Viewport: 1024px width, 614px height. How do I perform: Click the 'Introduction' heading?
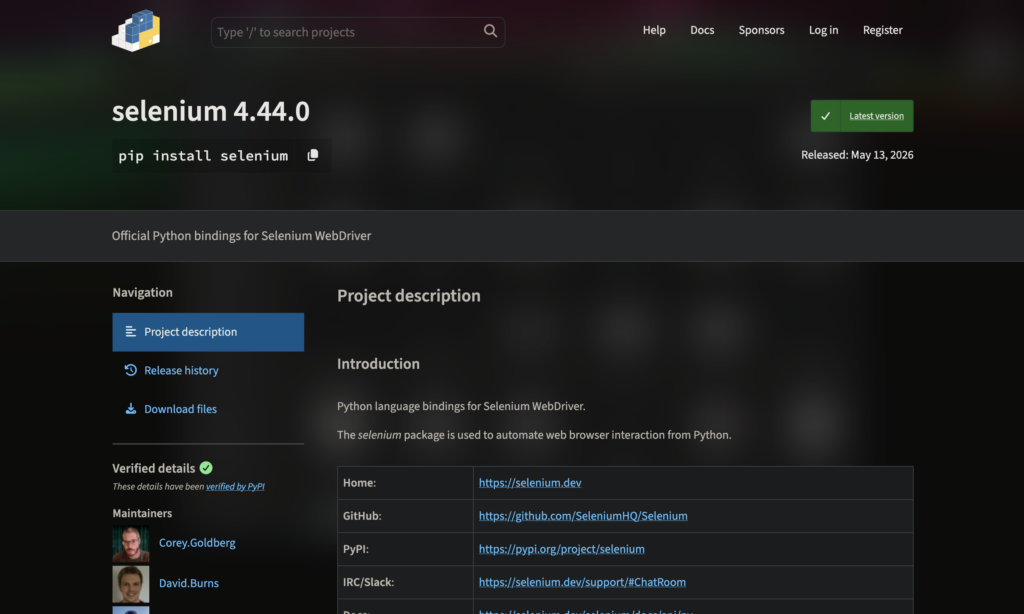pyautogui.click(x=378, y=364)
